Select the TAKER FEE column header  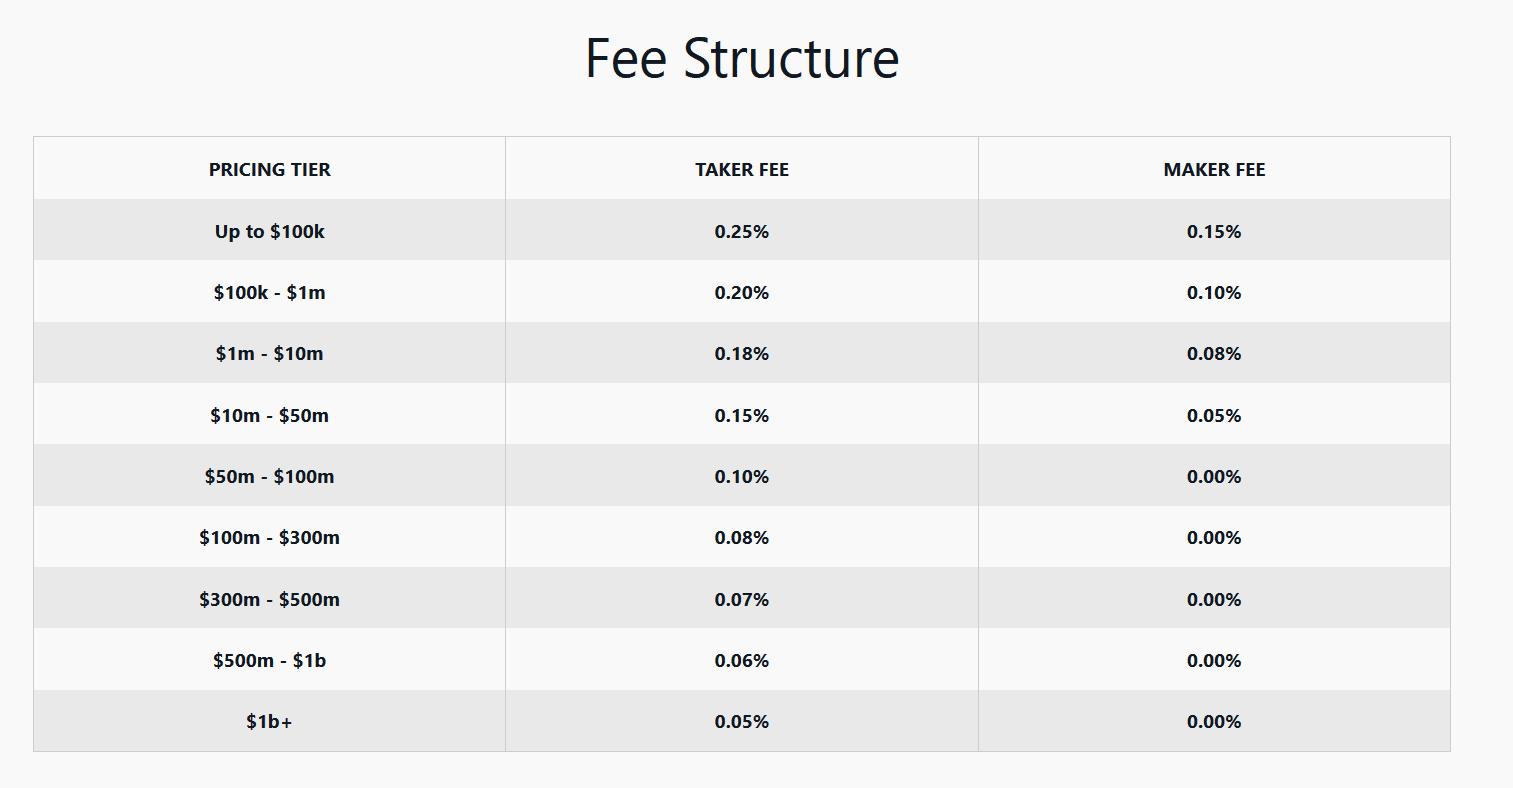[742, 169]
